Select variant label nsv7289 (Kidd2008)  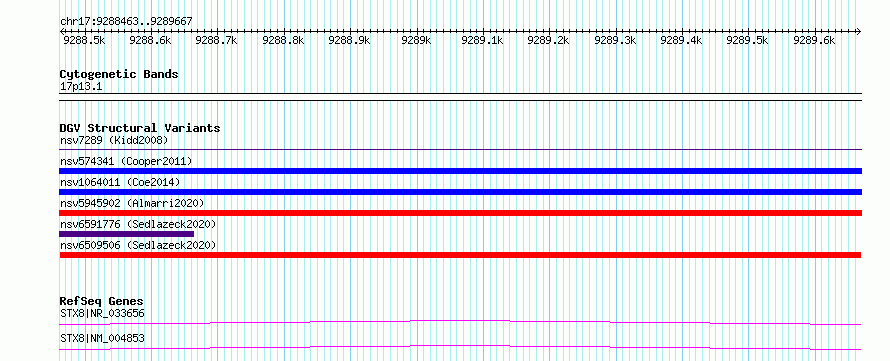[114, 140]
